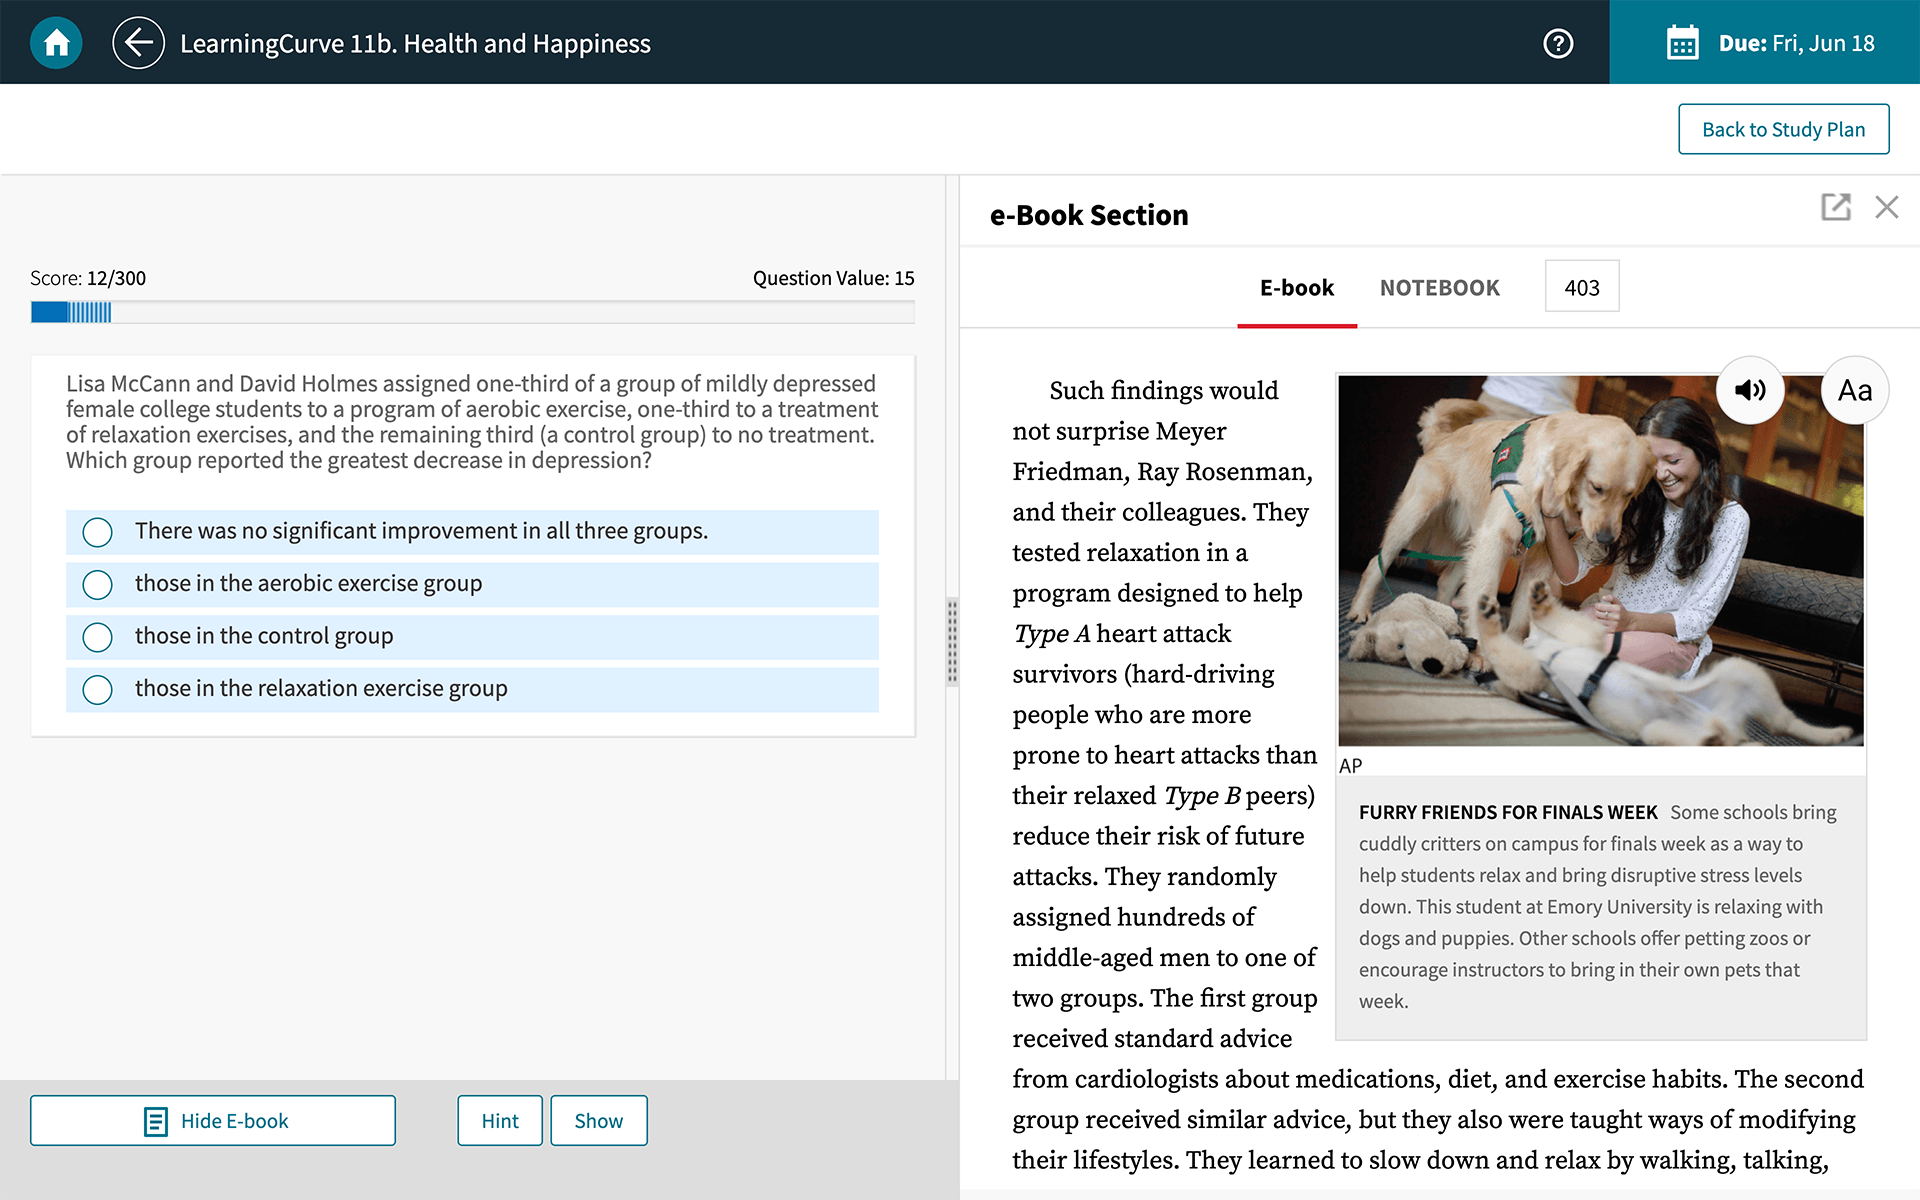Viewport: 1920px width, 1200px height.
Task: Select the relaxation exercise group radio button
Action: 95,688
